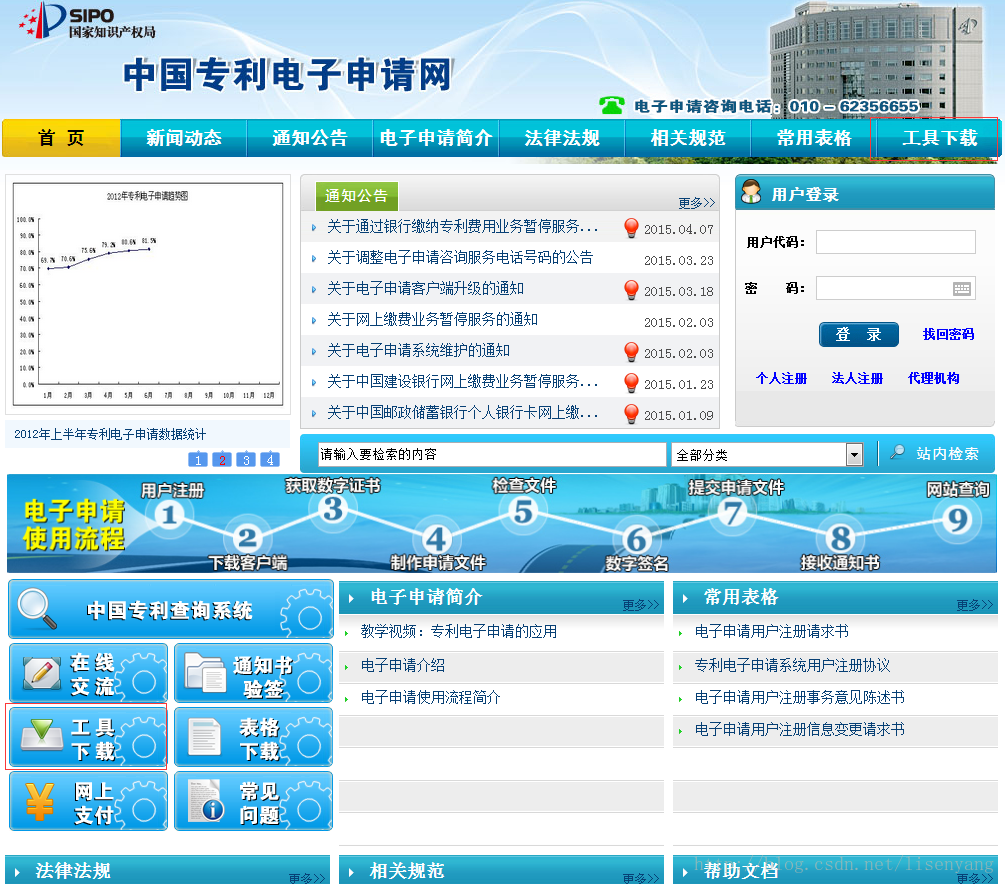Click step 3 获取数字证书 circle
This screenshot has height=884, width=1005.
coord(333,510)
